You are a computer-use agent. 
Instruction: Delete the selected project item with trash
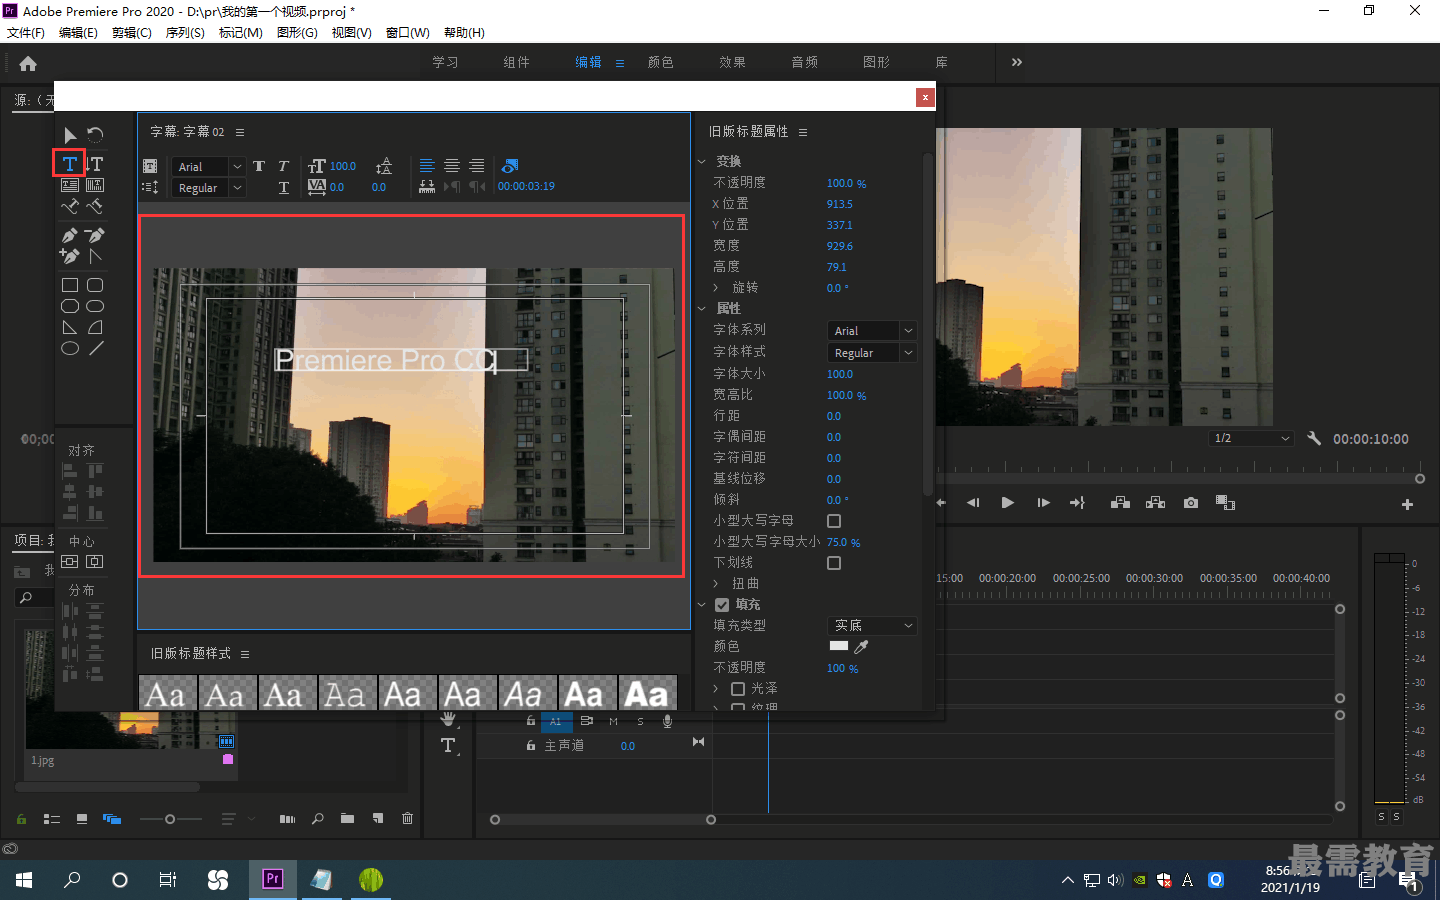pos(408,819)
